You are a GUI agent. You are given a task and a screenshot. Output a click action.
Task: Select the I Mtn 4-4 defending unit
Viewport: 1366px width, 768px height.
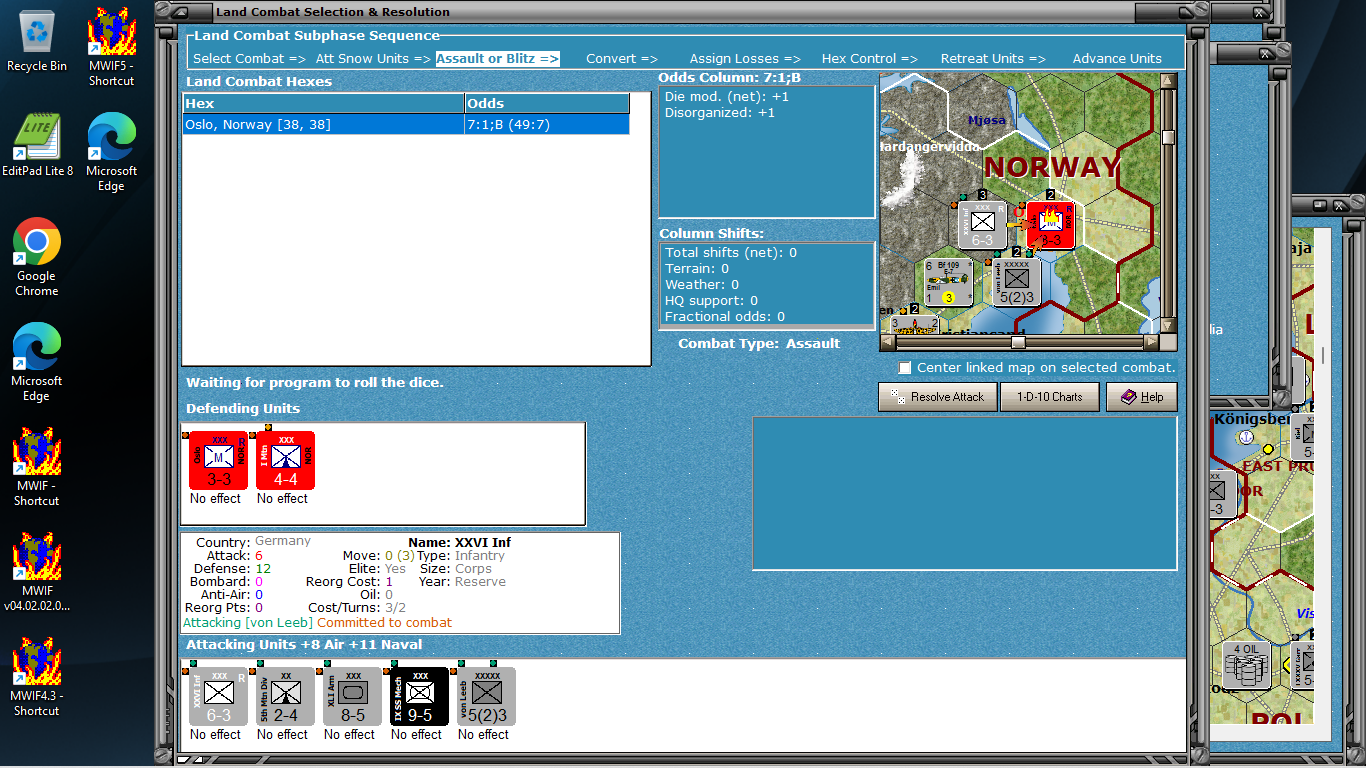tap(286, 461)
